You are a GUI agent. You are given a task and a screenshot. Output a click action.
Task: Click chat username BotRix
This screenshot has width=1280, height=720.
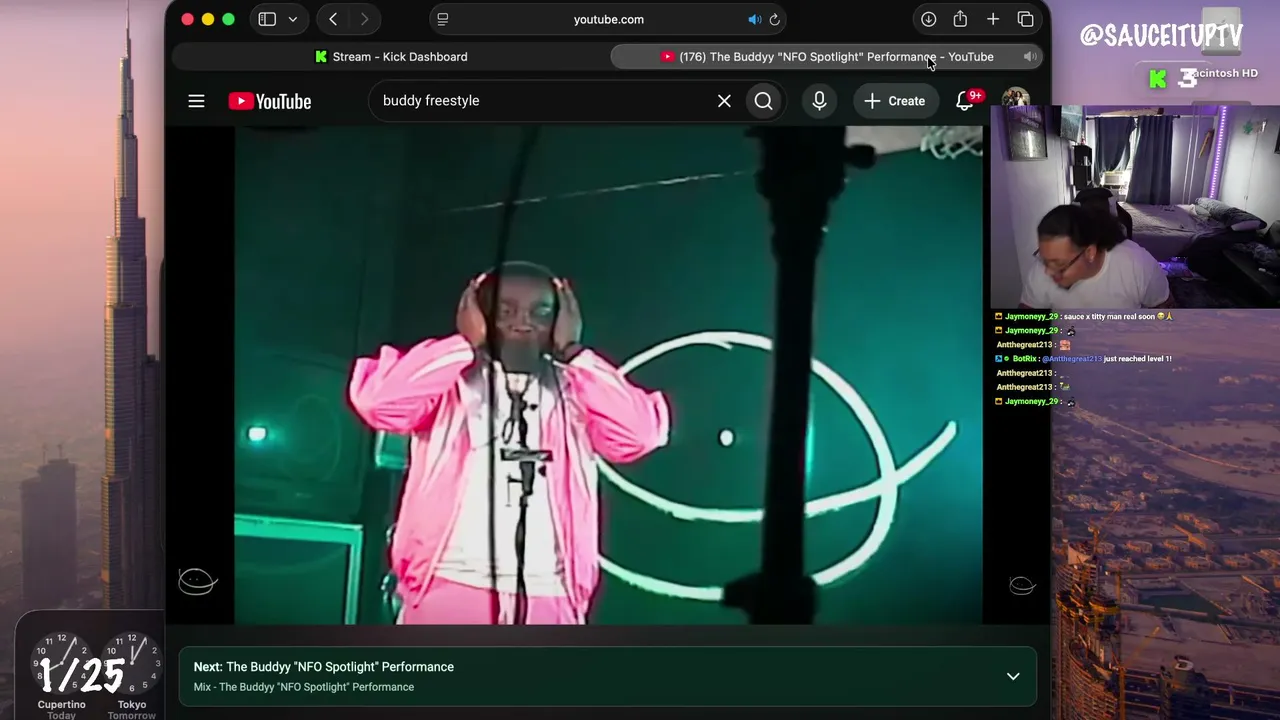pos(1024,359)
